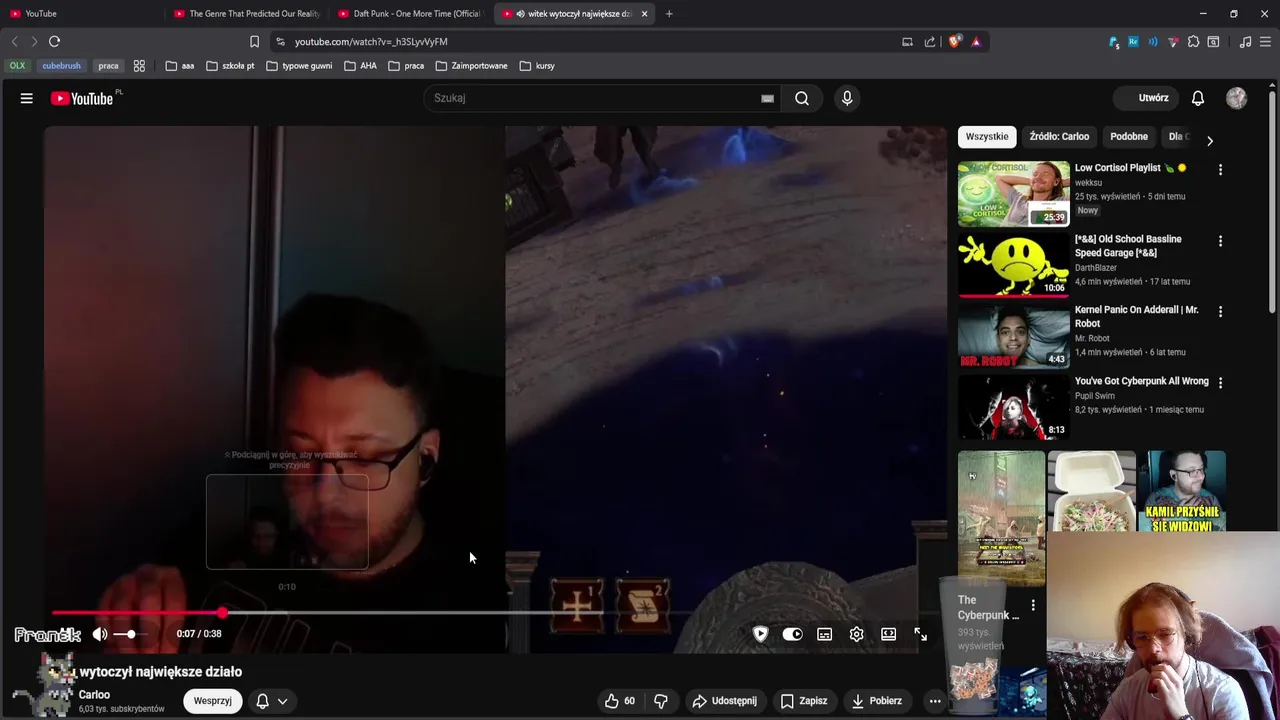Click the page vertical scrollbar

click(x=1272, y=200)
